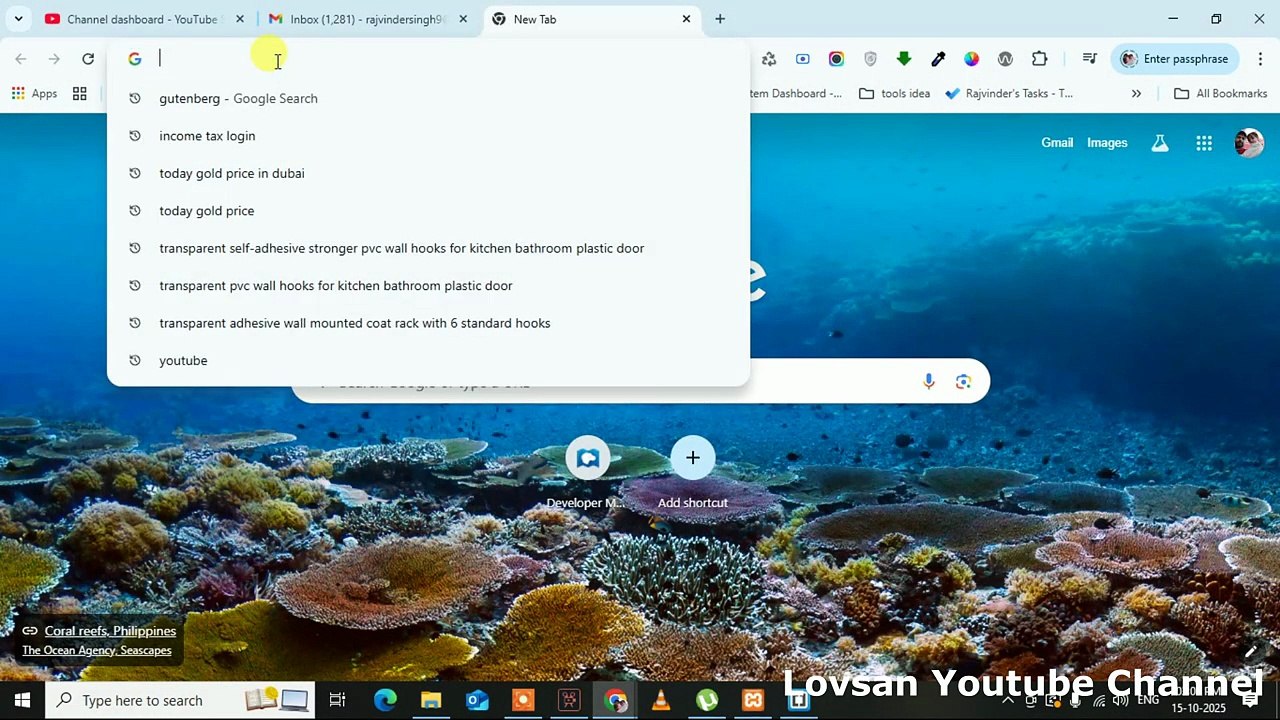Open the grid icon next to Apps bookmark

click(x=80, y=93)
